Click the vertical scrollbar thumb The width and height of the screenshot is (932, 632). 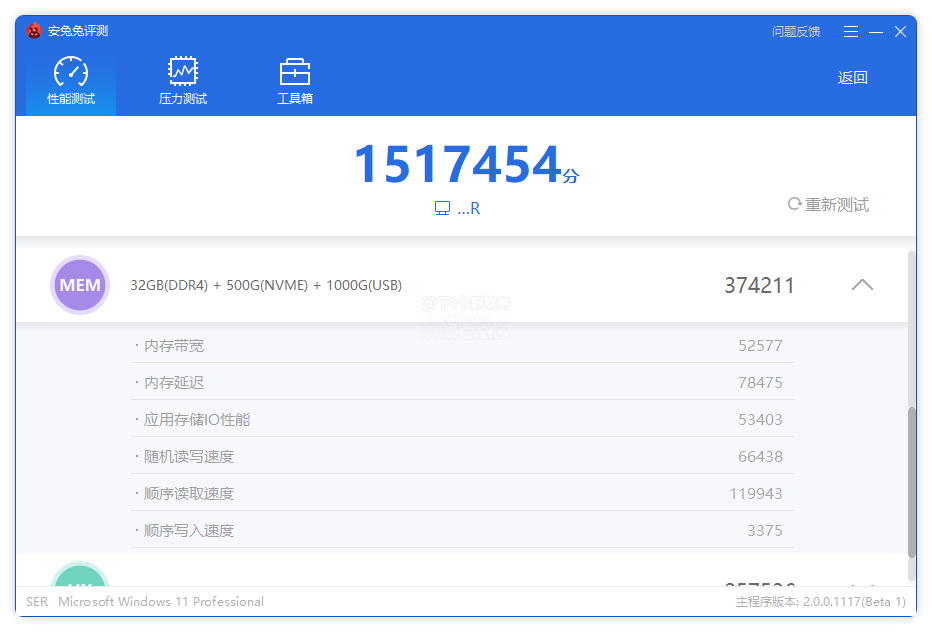(x=911, y=480)
